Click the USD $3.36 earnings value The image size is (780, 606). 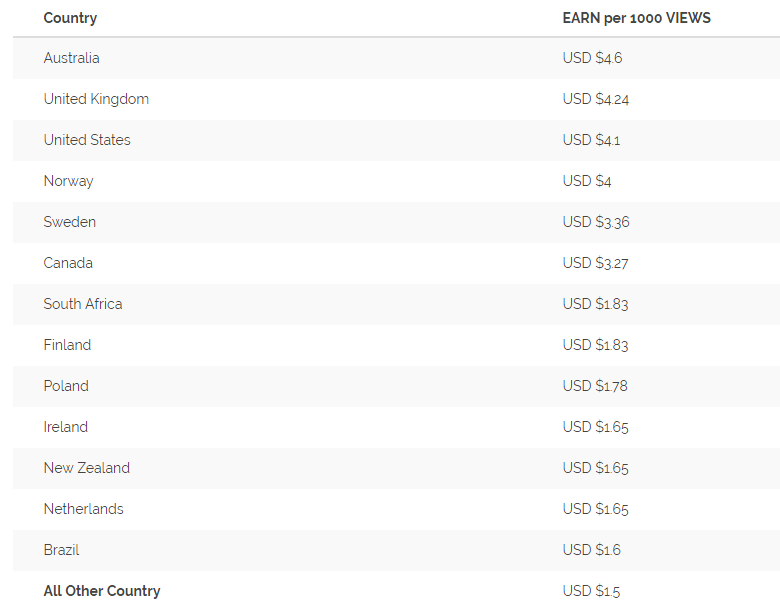click(596, 222)
